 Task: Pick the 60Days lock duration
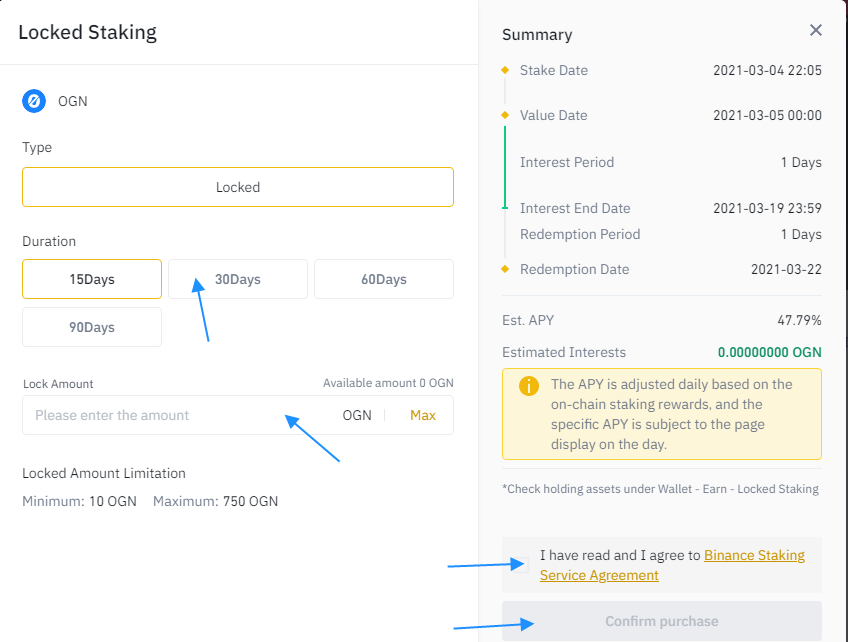tap(384, 279)
